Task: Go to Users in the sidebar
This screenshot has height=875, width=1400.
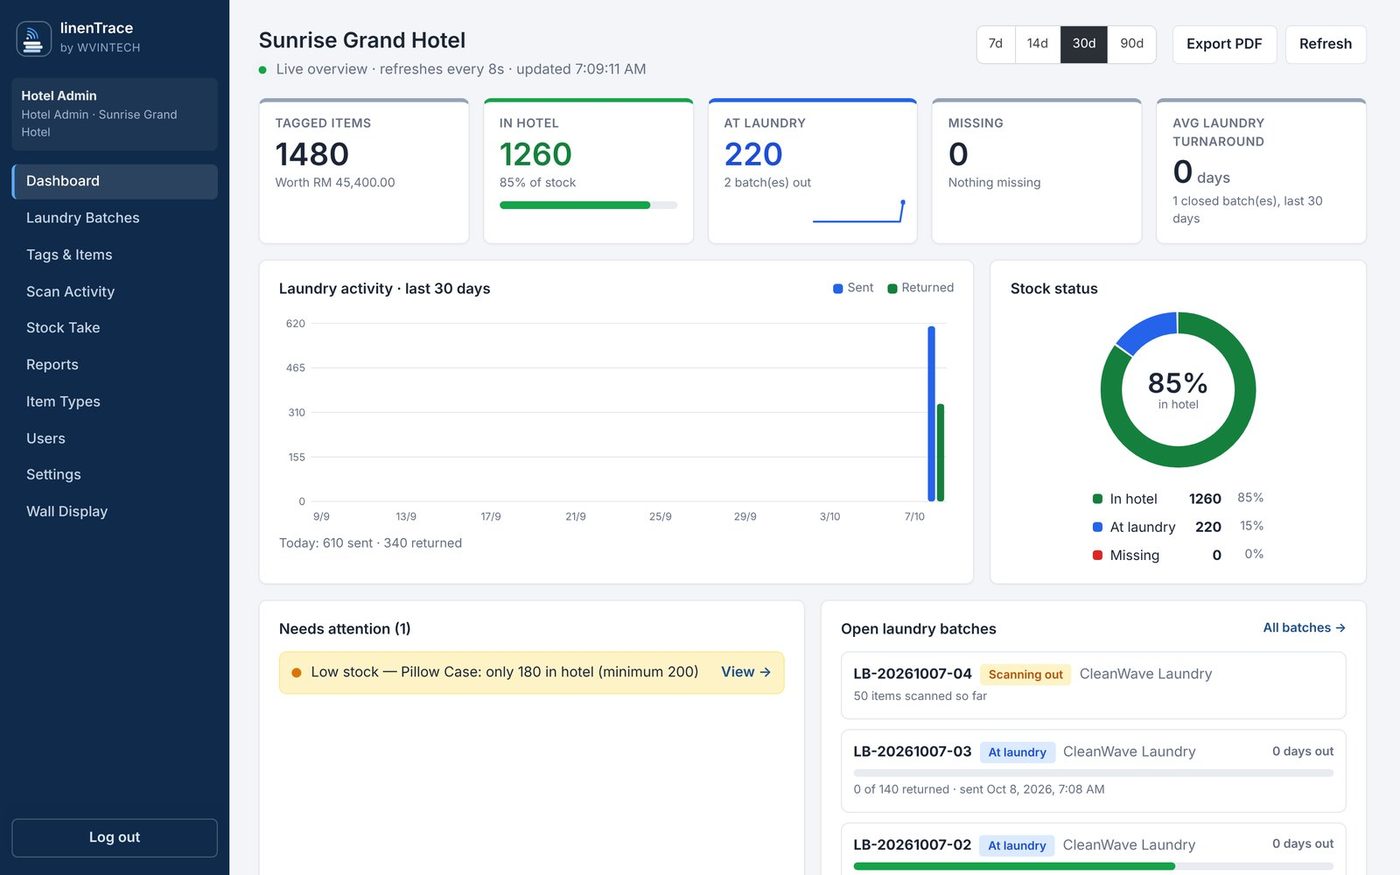Action: click(115, 439)
